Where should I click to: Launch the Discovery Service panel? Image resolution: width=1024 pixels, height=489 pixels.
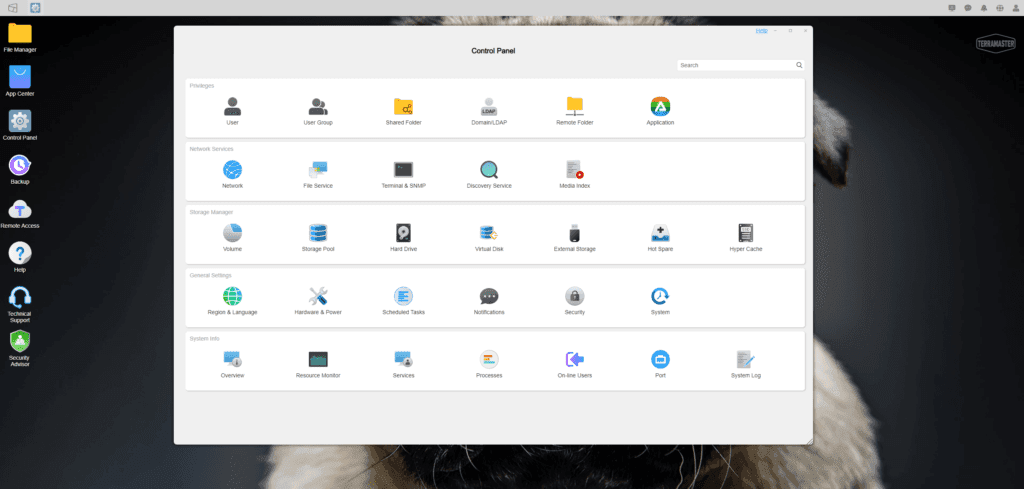[489, 170]
